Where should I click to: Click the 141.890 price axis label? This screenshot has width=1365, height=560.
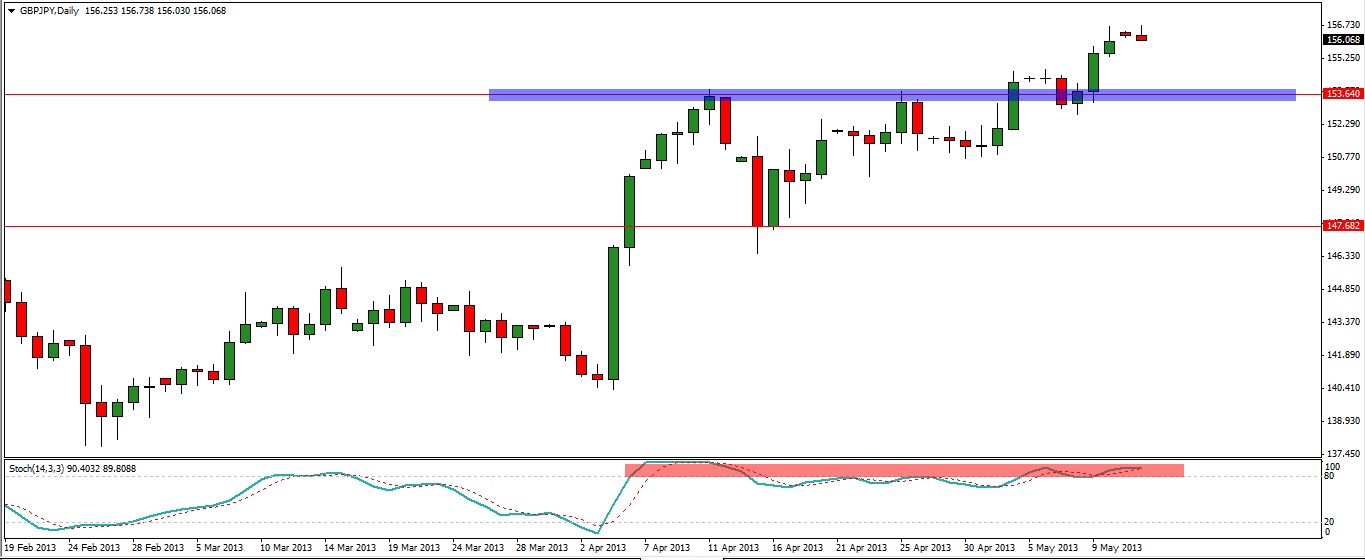click(x=1342, y=355)
